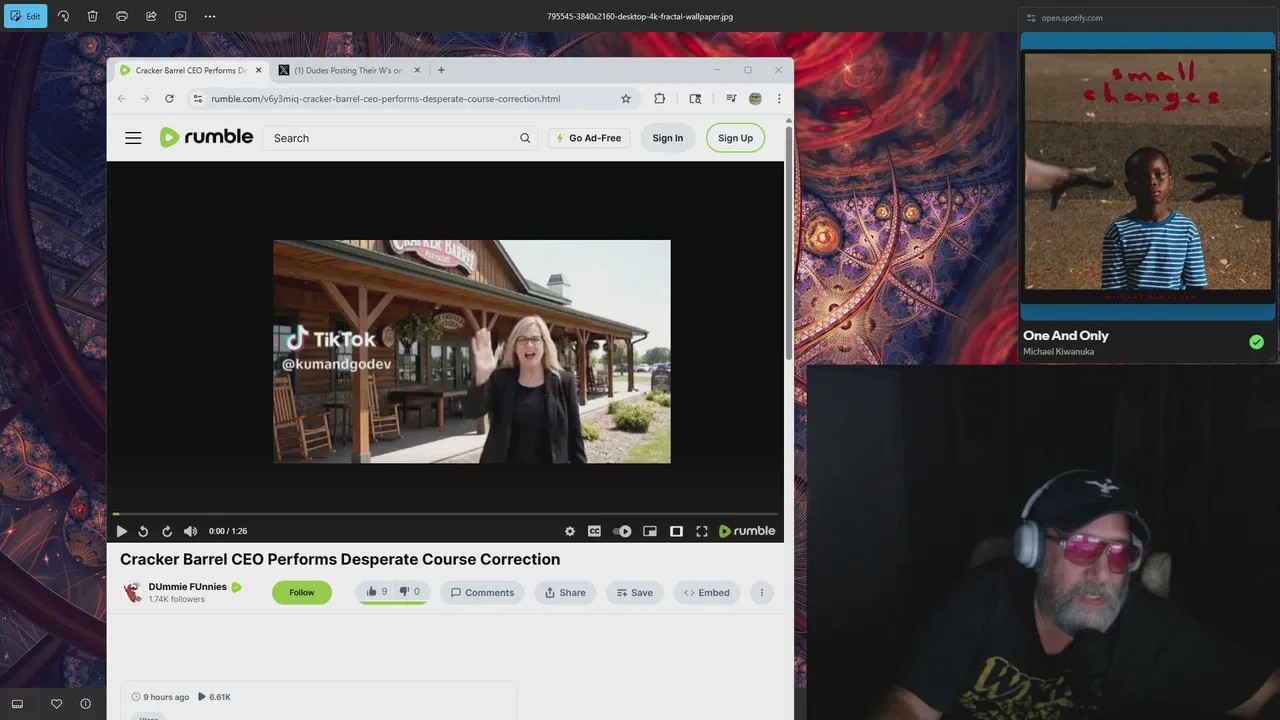This screenshot has width=1280, height=720.
Task: Open a new browser tab
Action: (x=441, y=70)
